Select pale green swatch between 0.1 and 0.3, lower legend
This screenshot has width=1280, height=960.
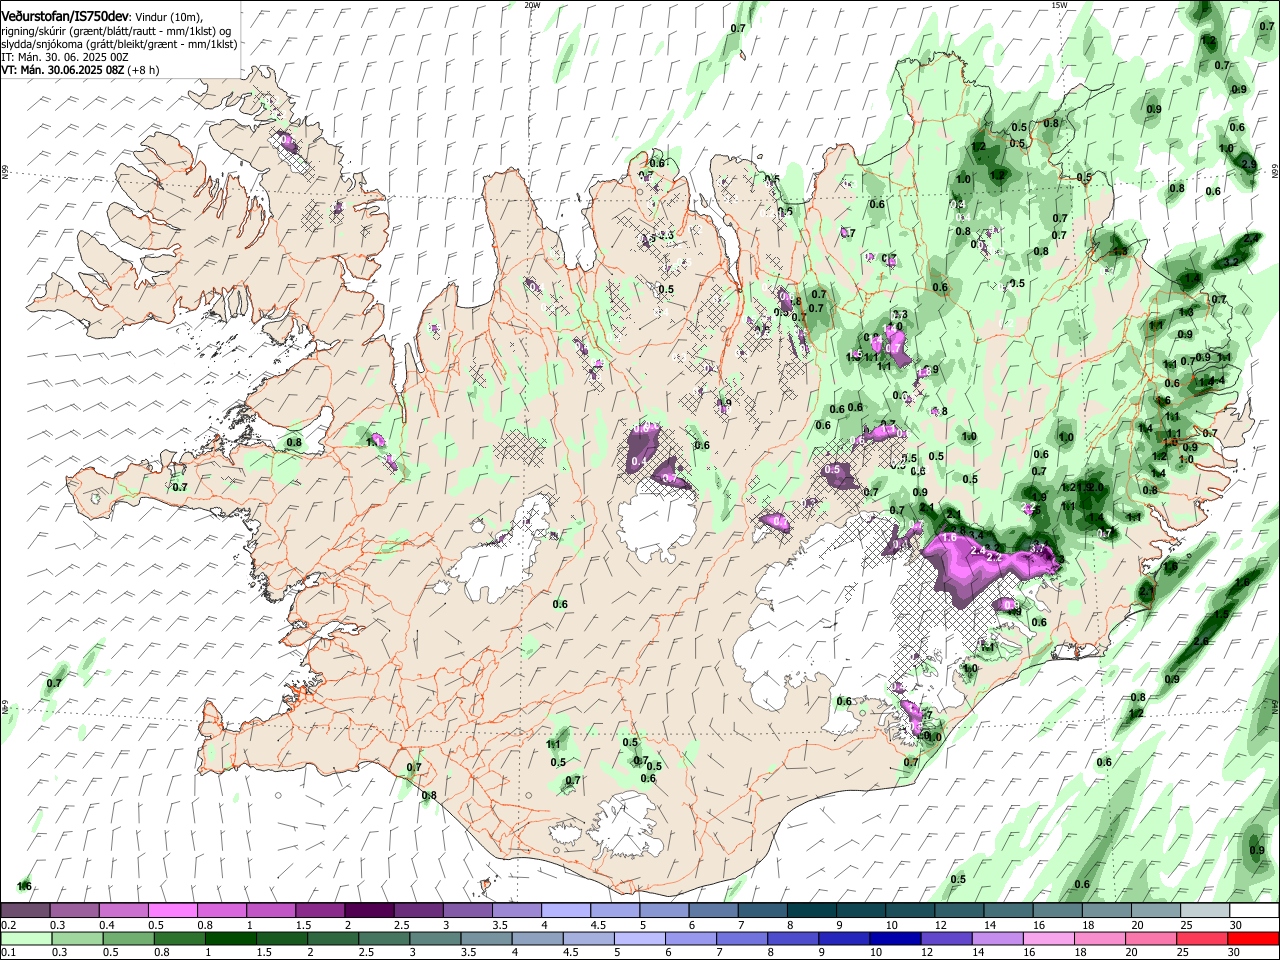(26, 939)
